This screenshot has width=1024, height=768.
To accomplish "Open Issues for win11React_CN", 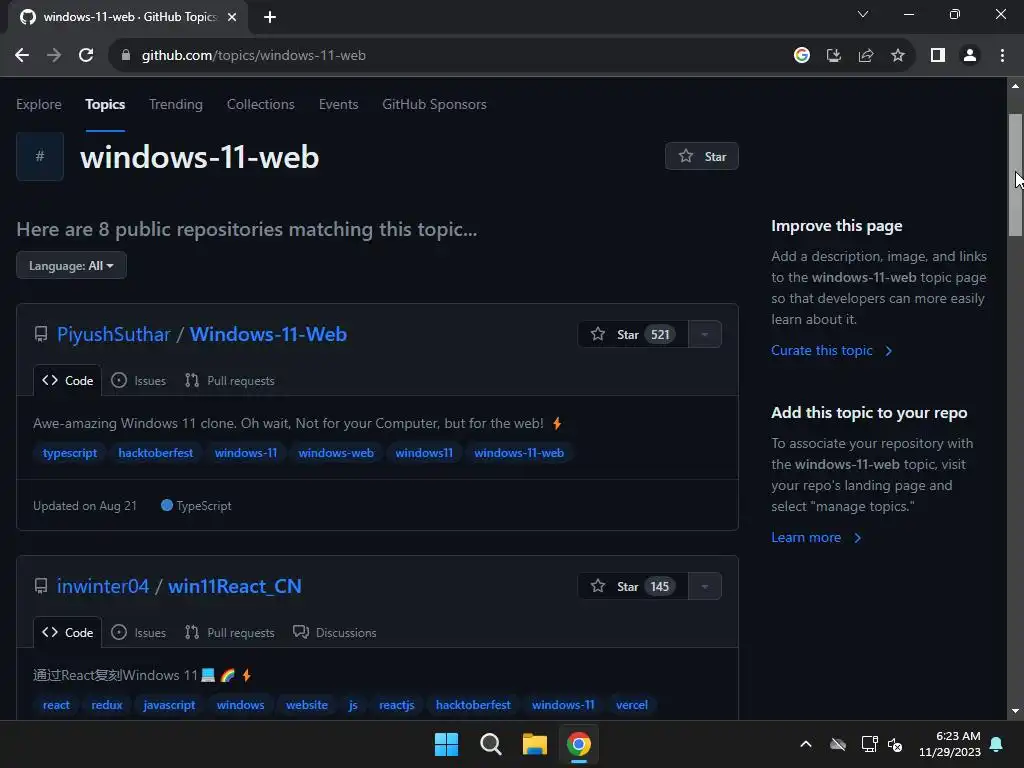I will click(x=138, y=632).
